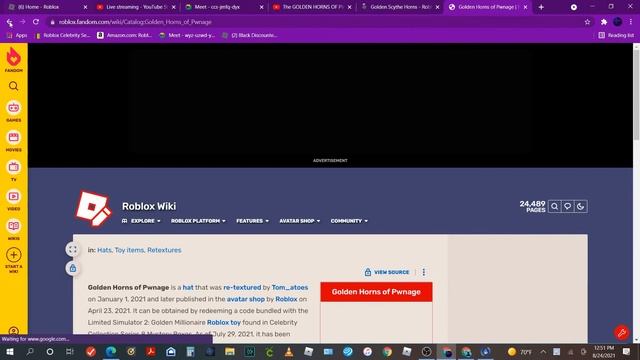Image resolution: width=640 pixels, height=360 pixels.
Task: Close the Golden Horns of Pwnage tab
Action: pos(525,7)
